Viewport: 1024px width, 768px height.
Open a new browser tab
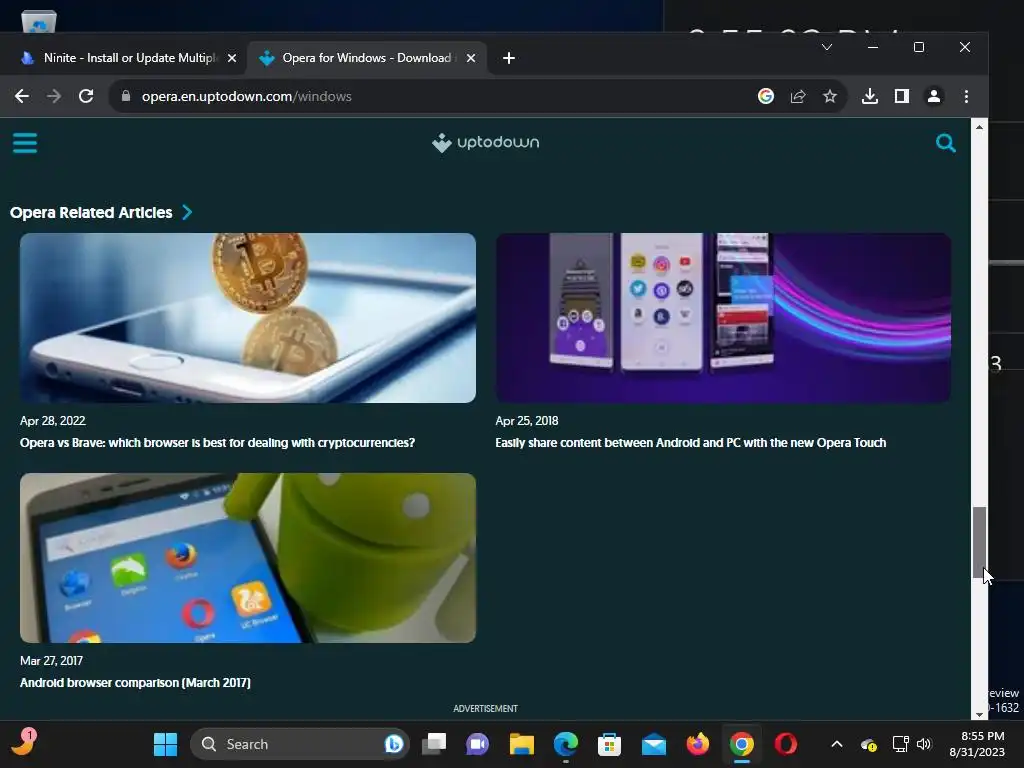(x=509, y=58)
